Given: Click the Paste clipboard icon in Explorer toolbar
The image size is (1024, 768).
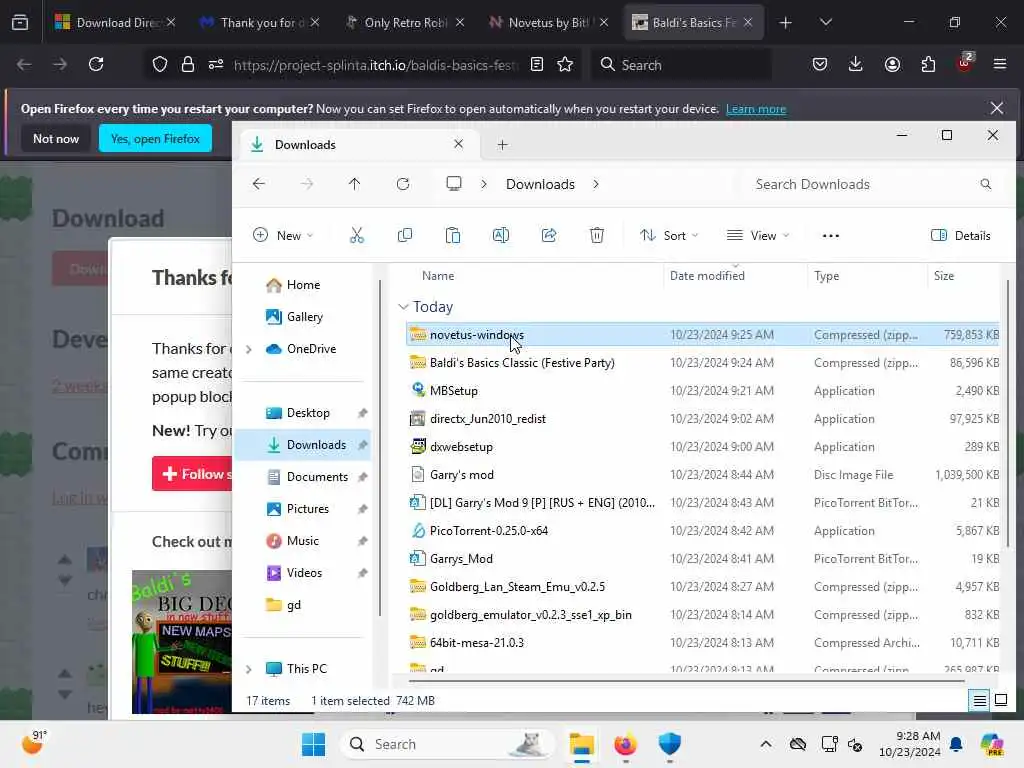Looking at the screenshot, I should click(453, 236).
